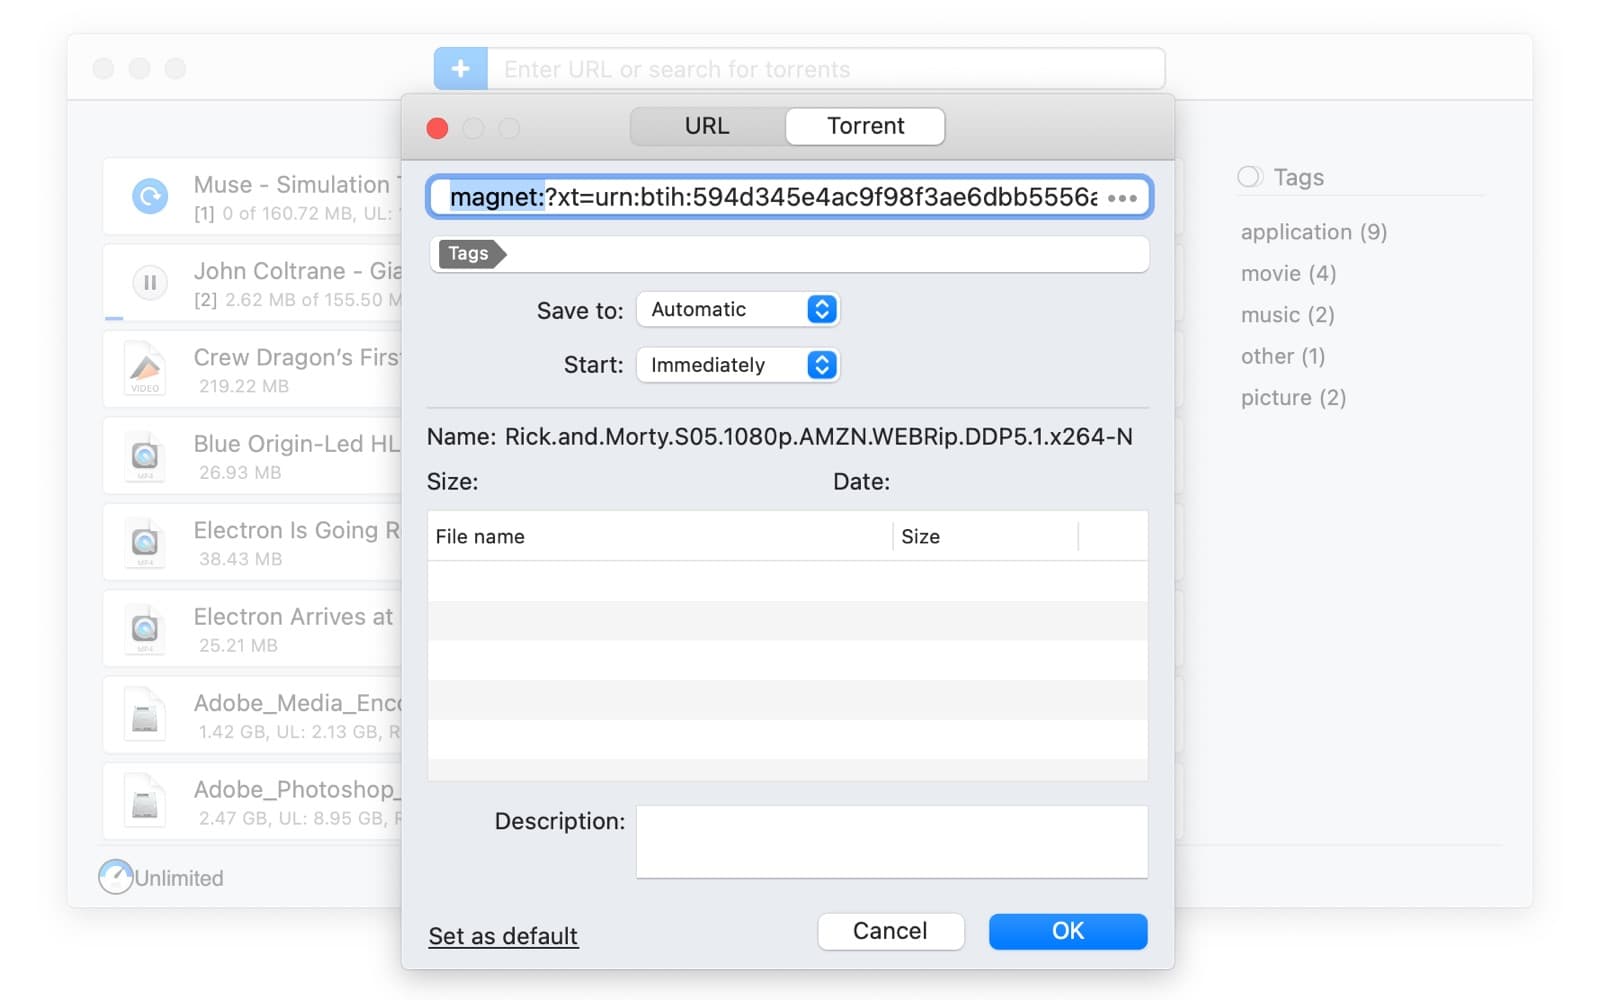Viewport: 1600px width, 1000px height.
Task: Click the blue plus add-download button
Action: coord(460,69)
